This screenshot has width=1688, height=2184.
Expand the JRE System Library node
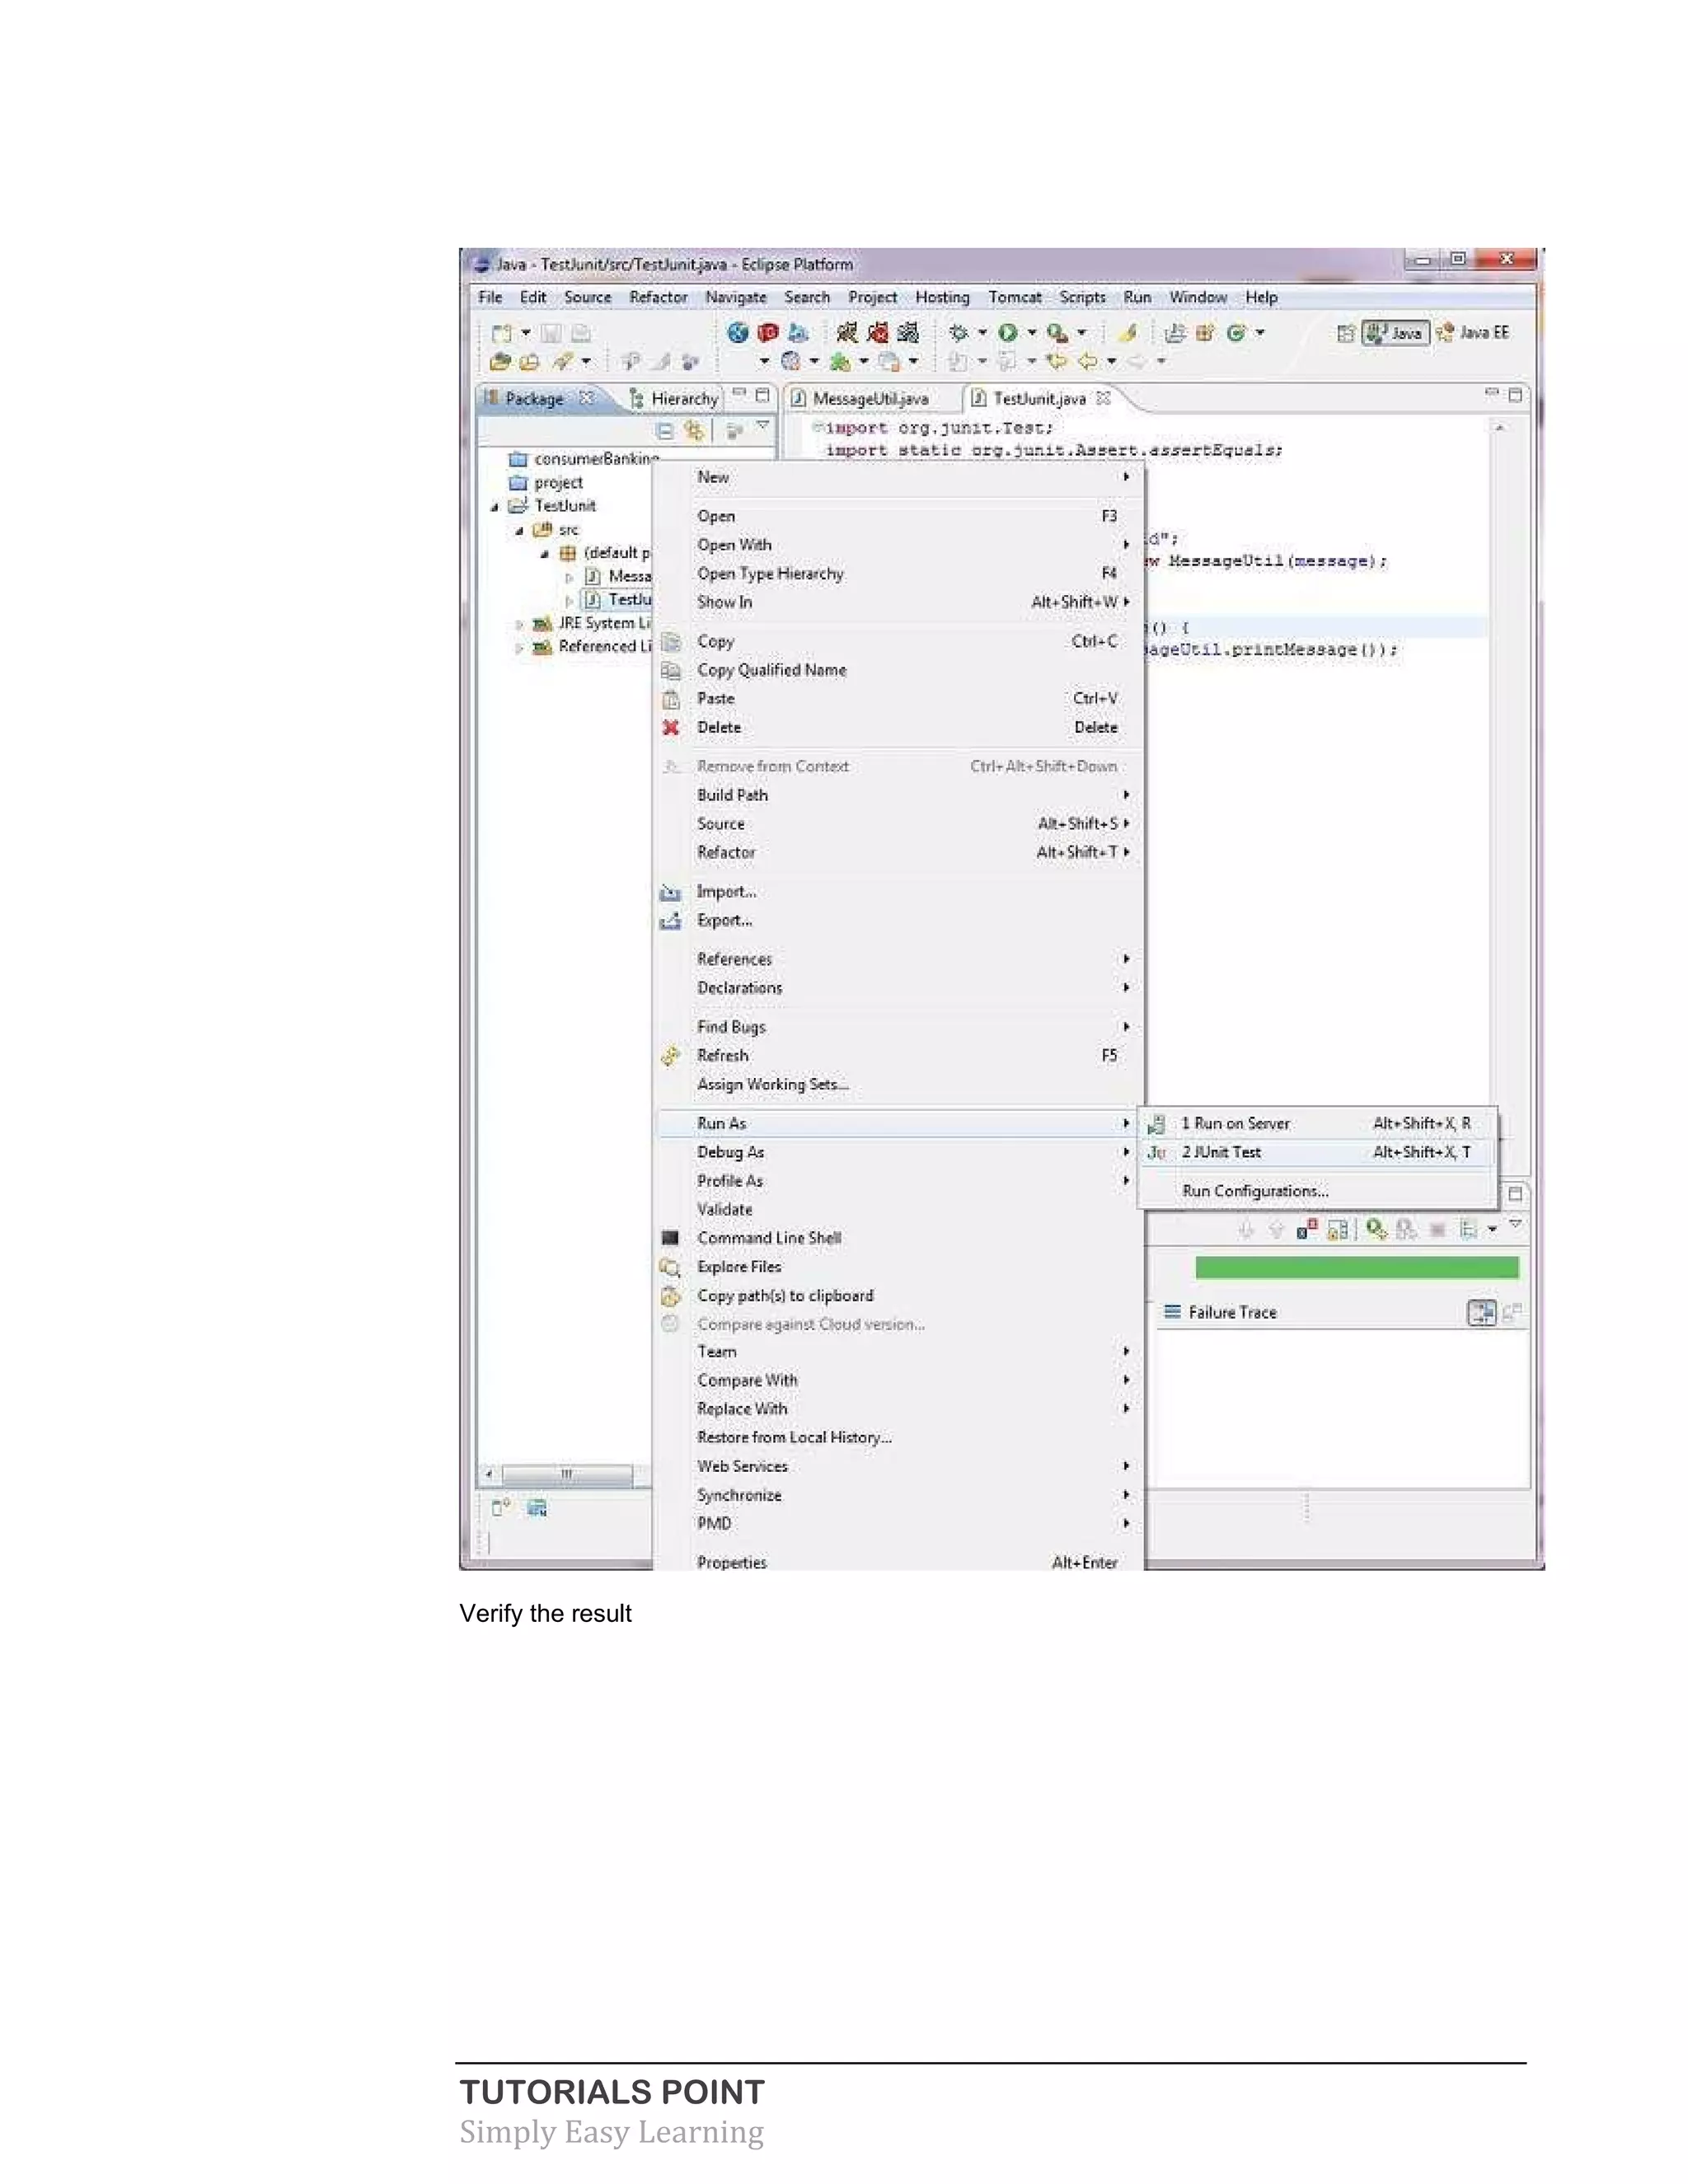[519, 624]
